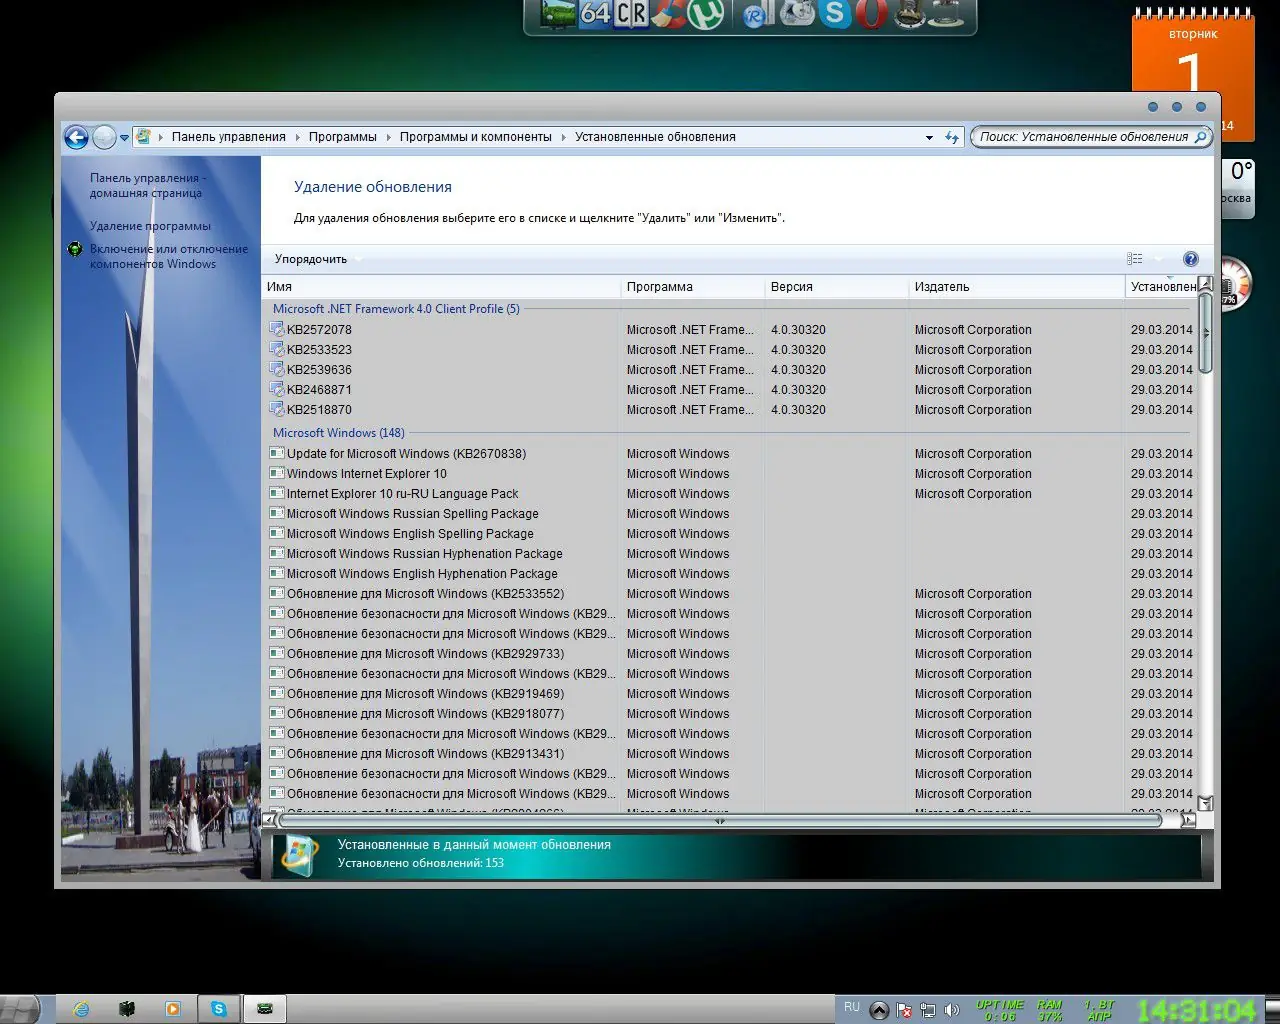Go to Программы и компоненты breadcrumb
The width and height of the screenshot is (1280, 1024).
(475, 137)
